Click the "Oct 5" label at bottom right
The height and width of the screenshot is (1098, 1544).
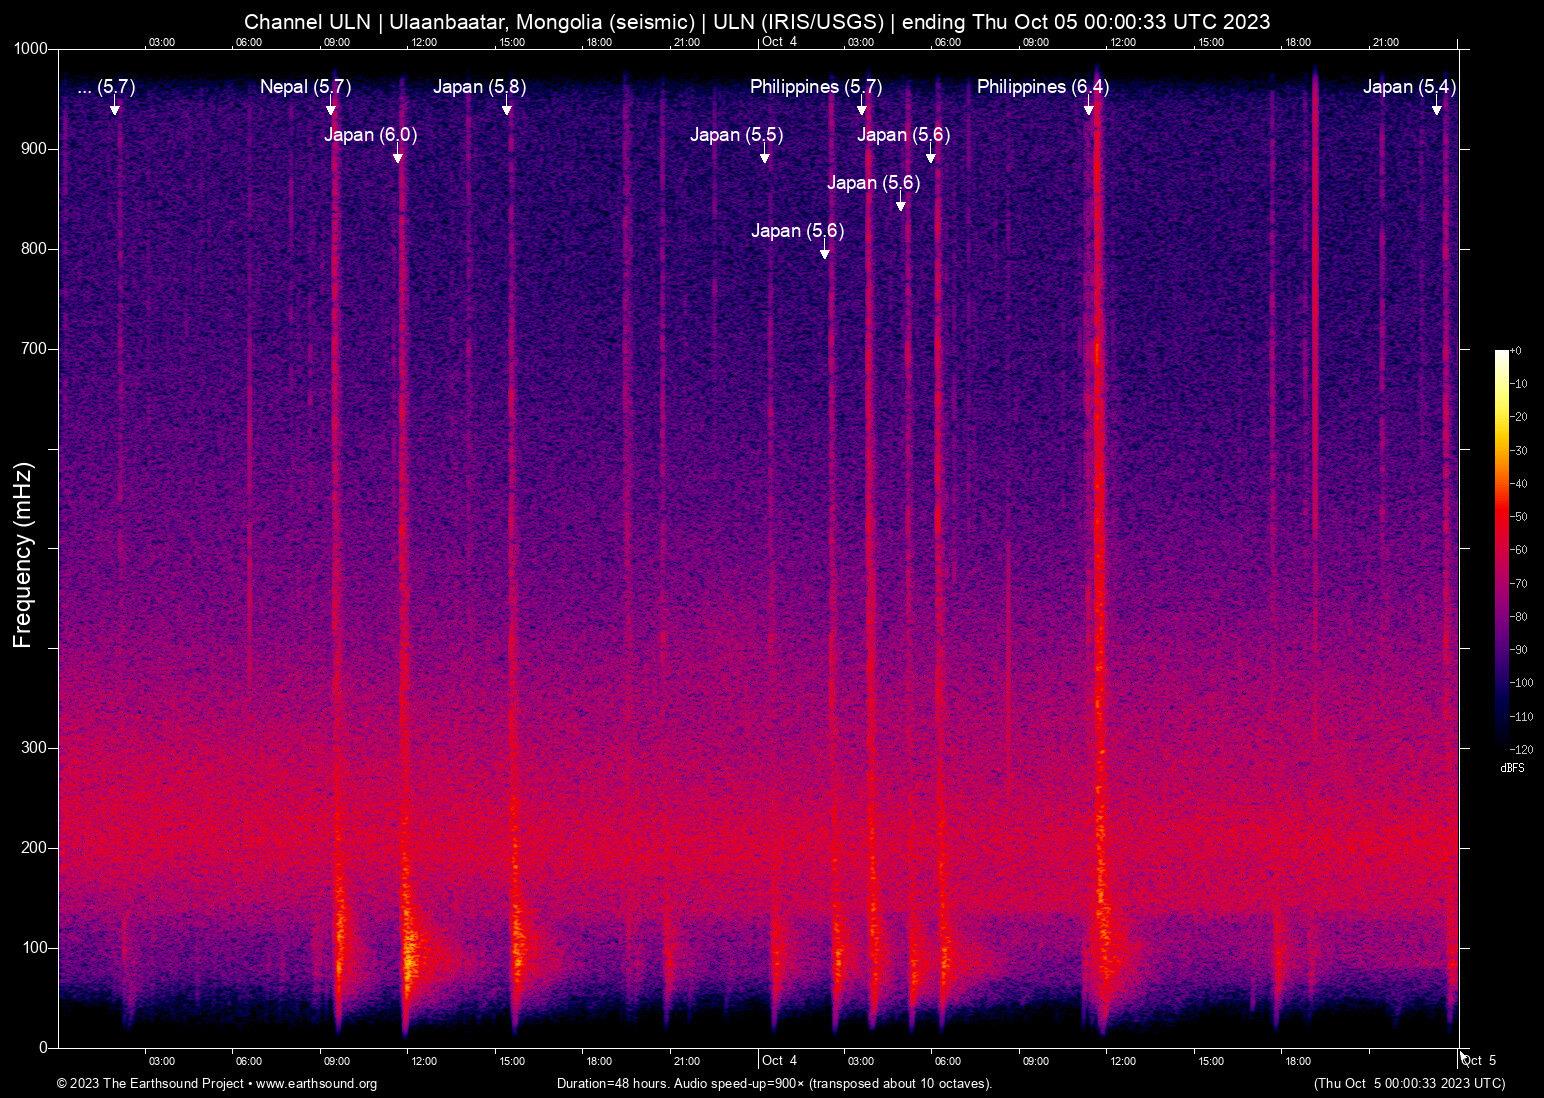click(1481, 1059)
